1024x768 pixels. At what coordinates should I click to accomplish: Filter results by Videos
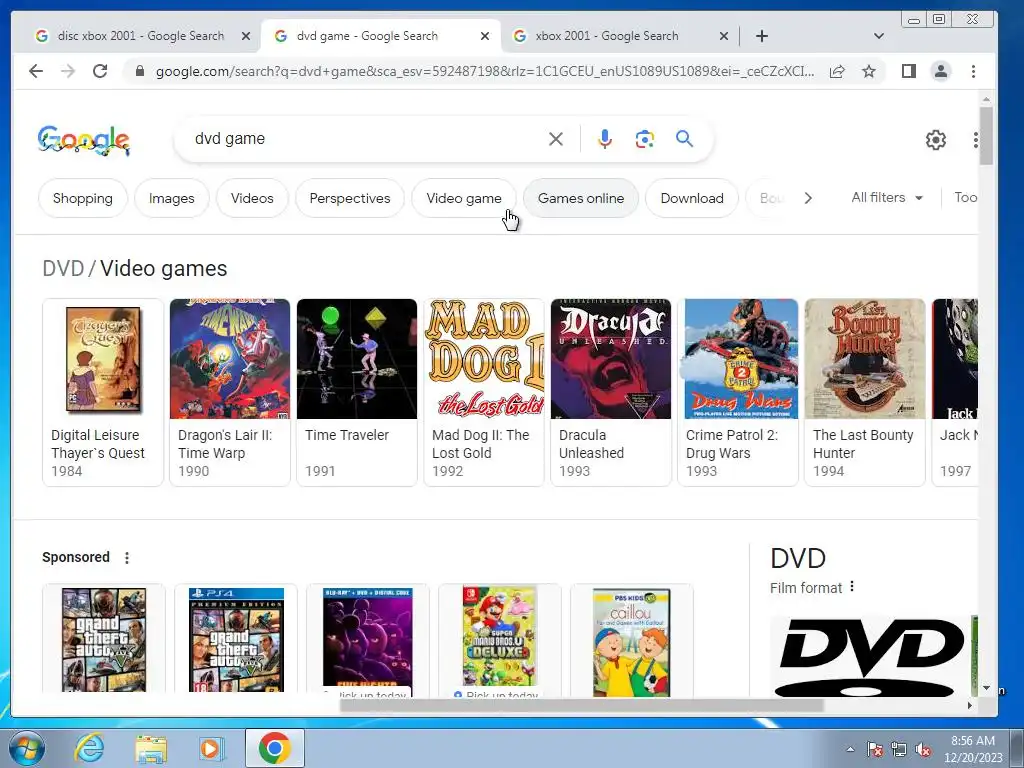point(252,198)
